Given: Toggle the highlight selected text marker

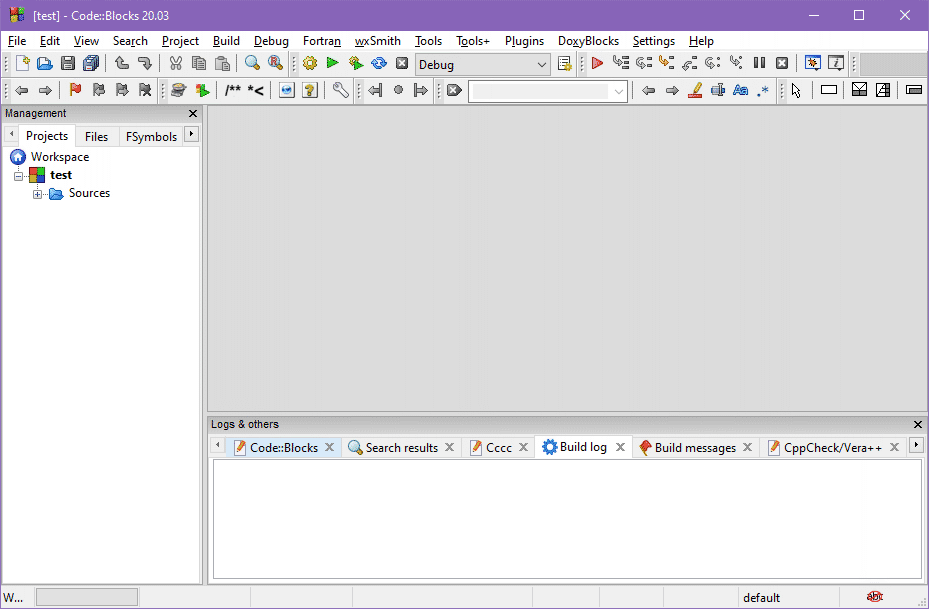Looking at the screenshot, I should 695,90.
